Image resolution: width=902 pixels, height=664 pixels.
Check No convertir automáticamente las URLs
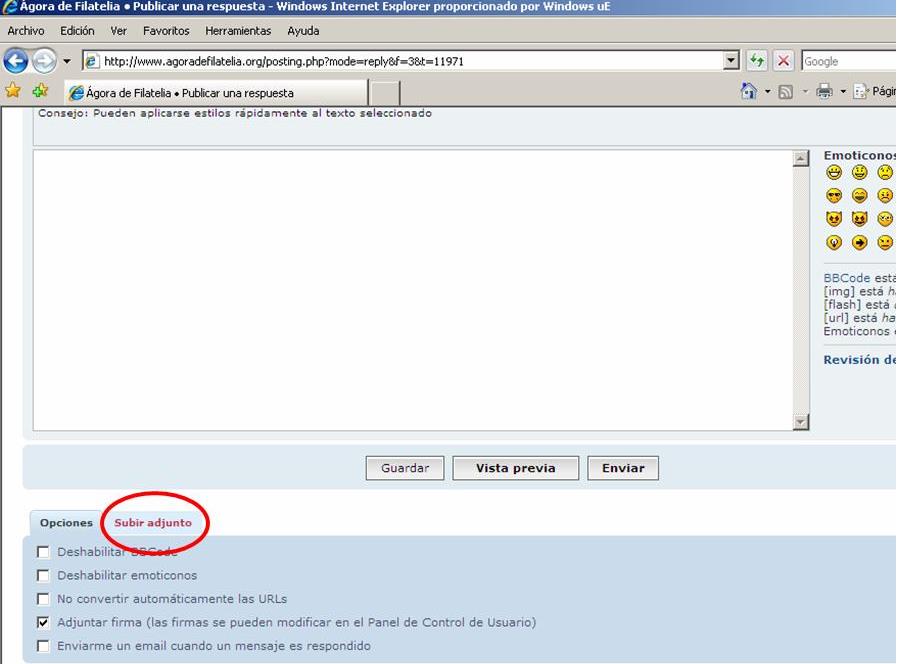[43, 599]
